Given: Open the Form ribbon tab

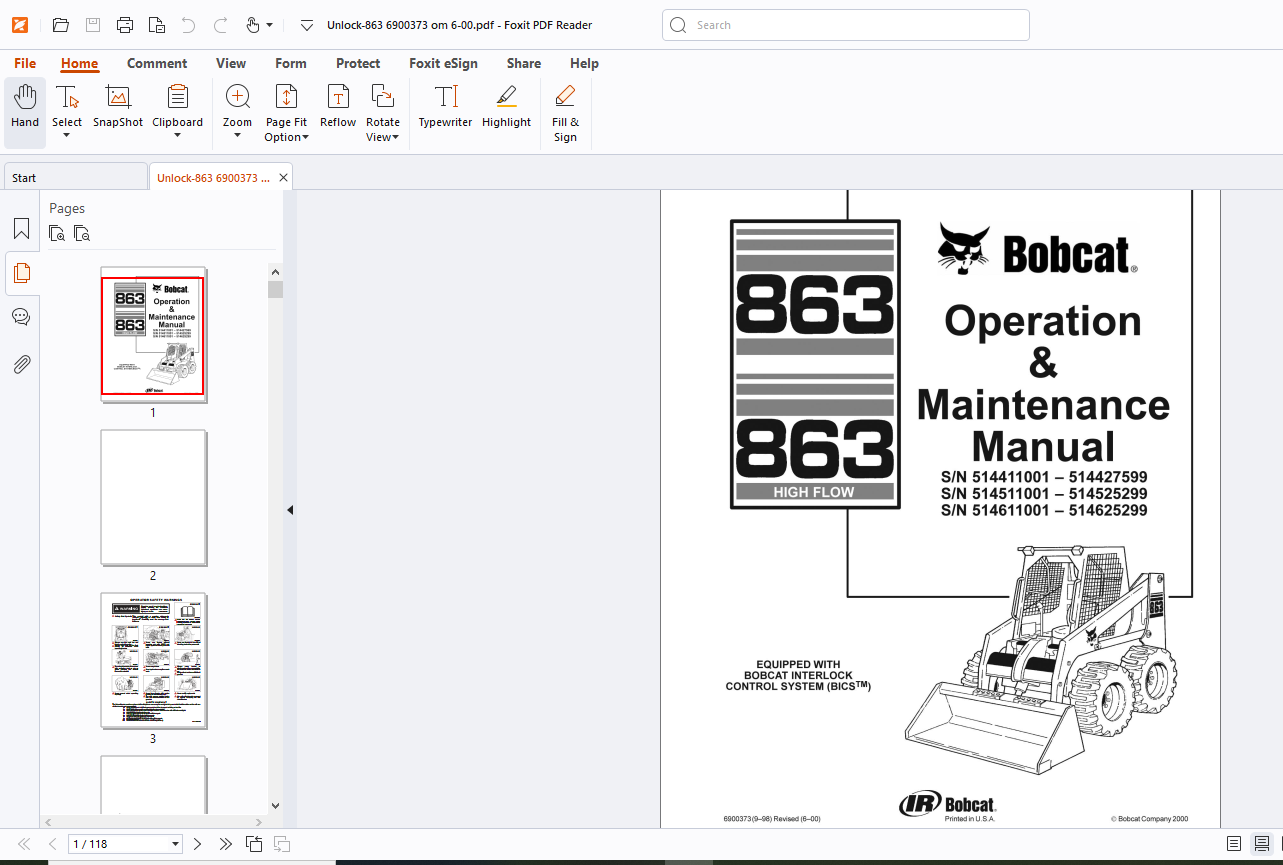Looking at the screenshot, I should pyautogui.click(x=291, y=63).
